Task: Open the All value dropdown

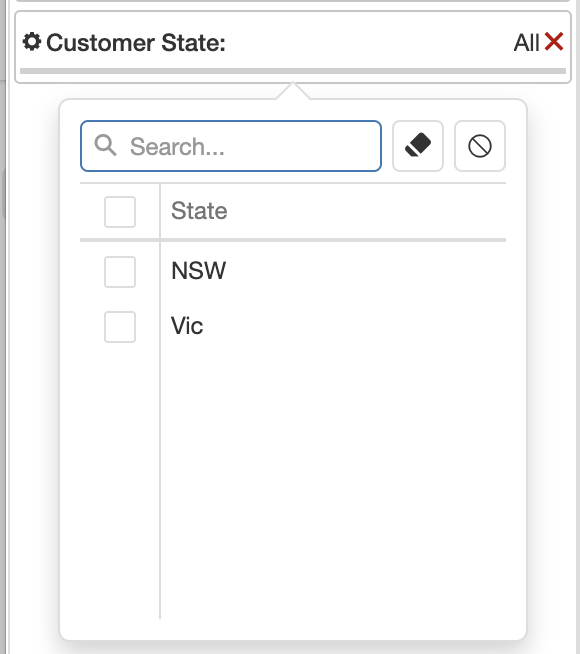Action: 527,43
